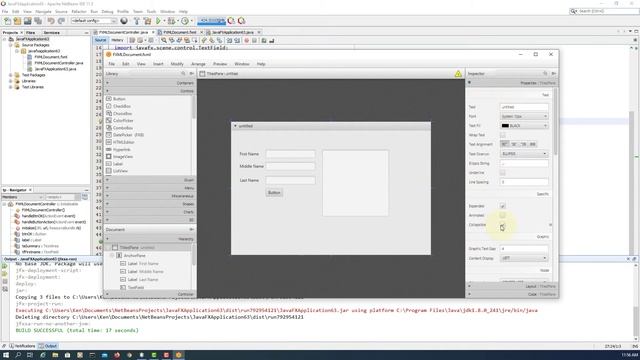640x360 pixels.
Task: Click the Text property input field
Action: (x=524, y=107)
